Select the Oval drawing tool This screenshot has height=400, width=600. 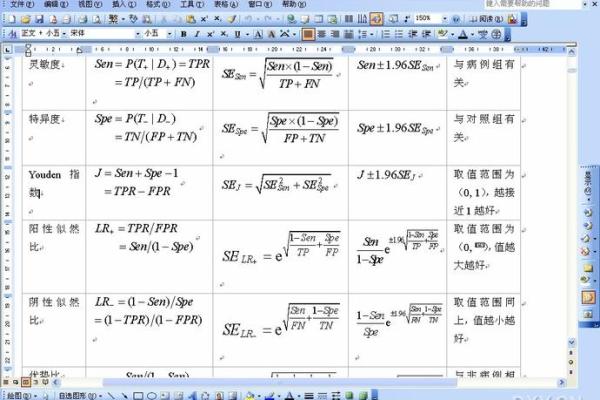click(x=151, y=394)
